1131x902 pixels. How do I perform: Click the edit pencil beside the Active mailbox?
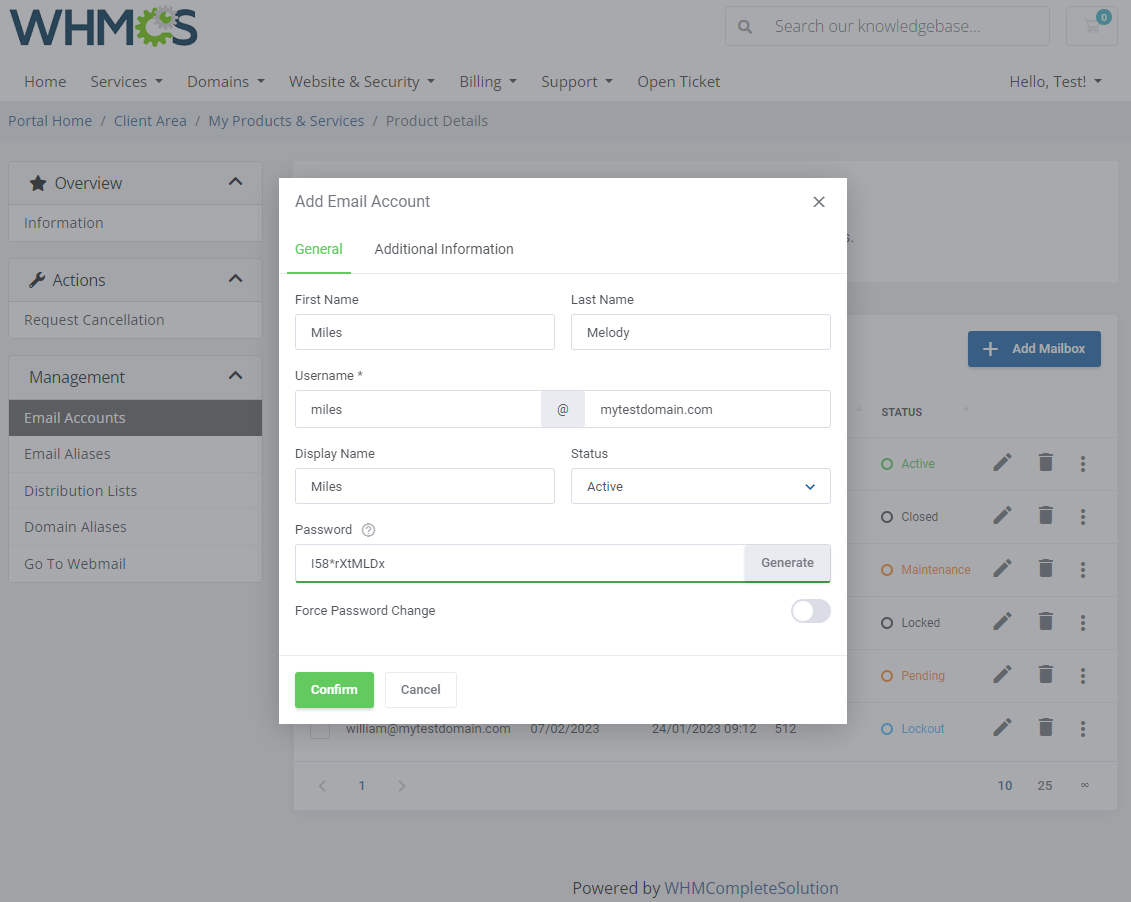tap(1002, 462)
